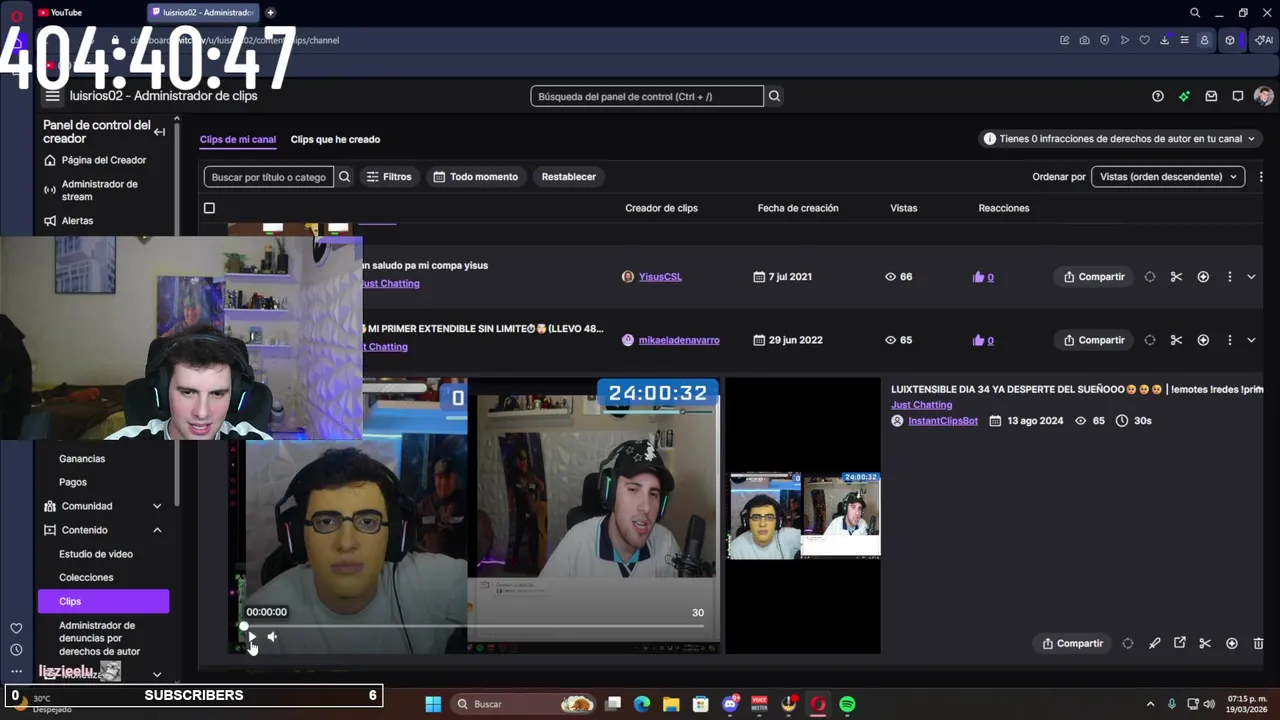
Task: Click Compartir for the expanded clip
Action: coord(1073,644)
